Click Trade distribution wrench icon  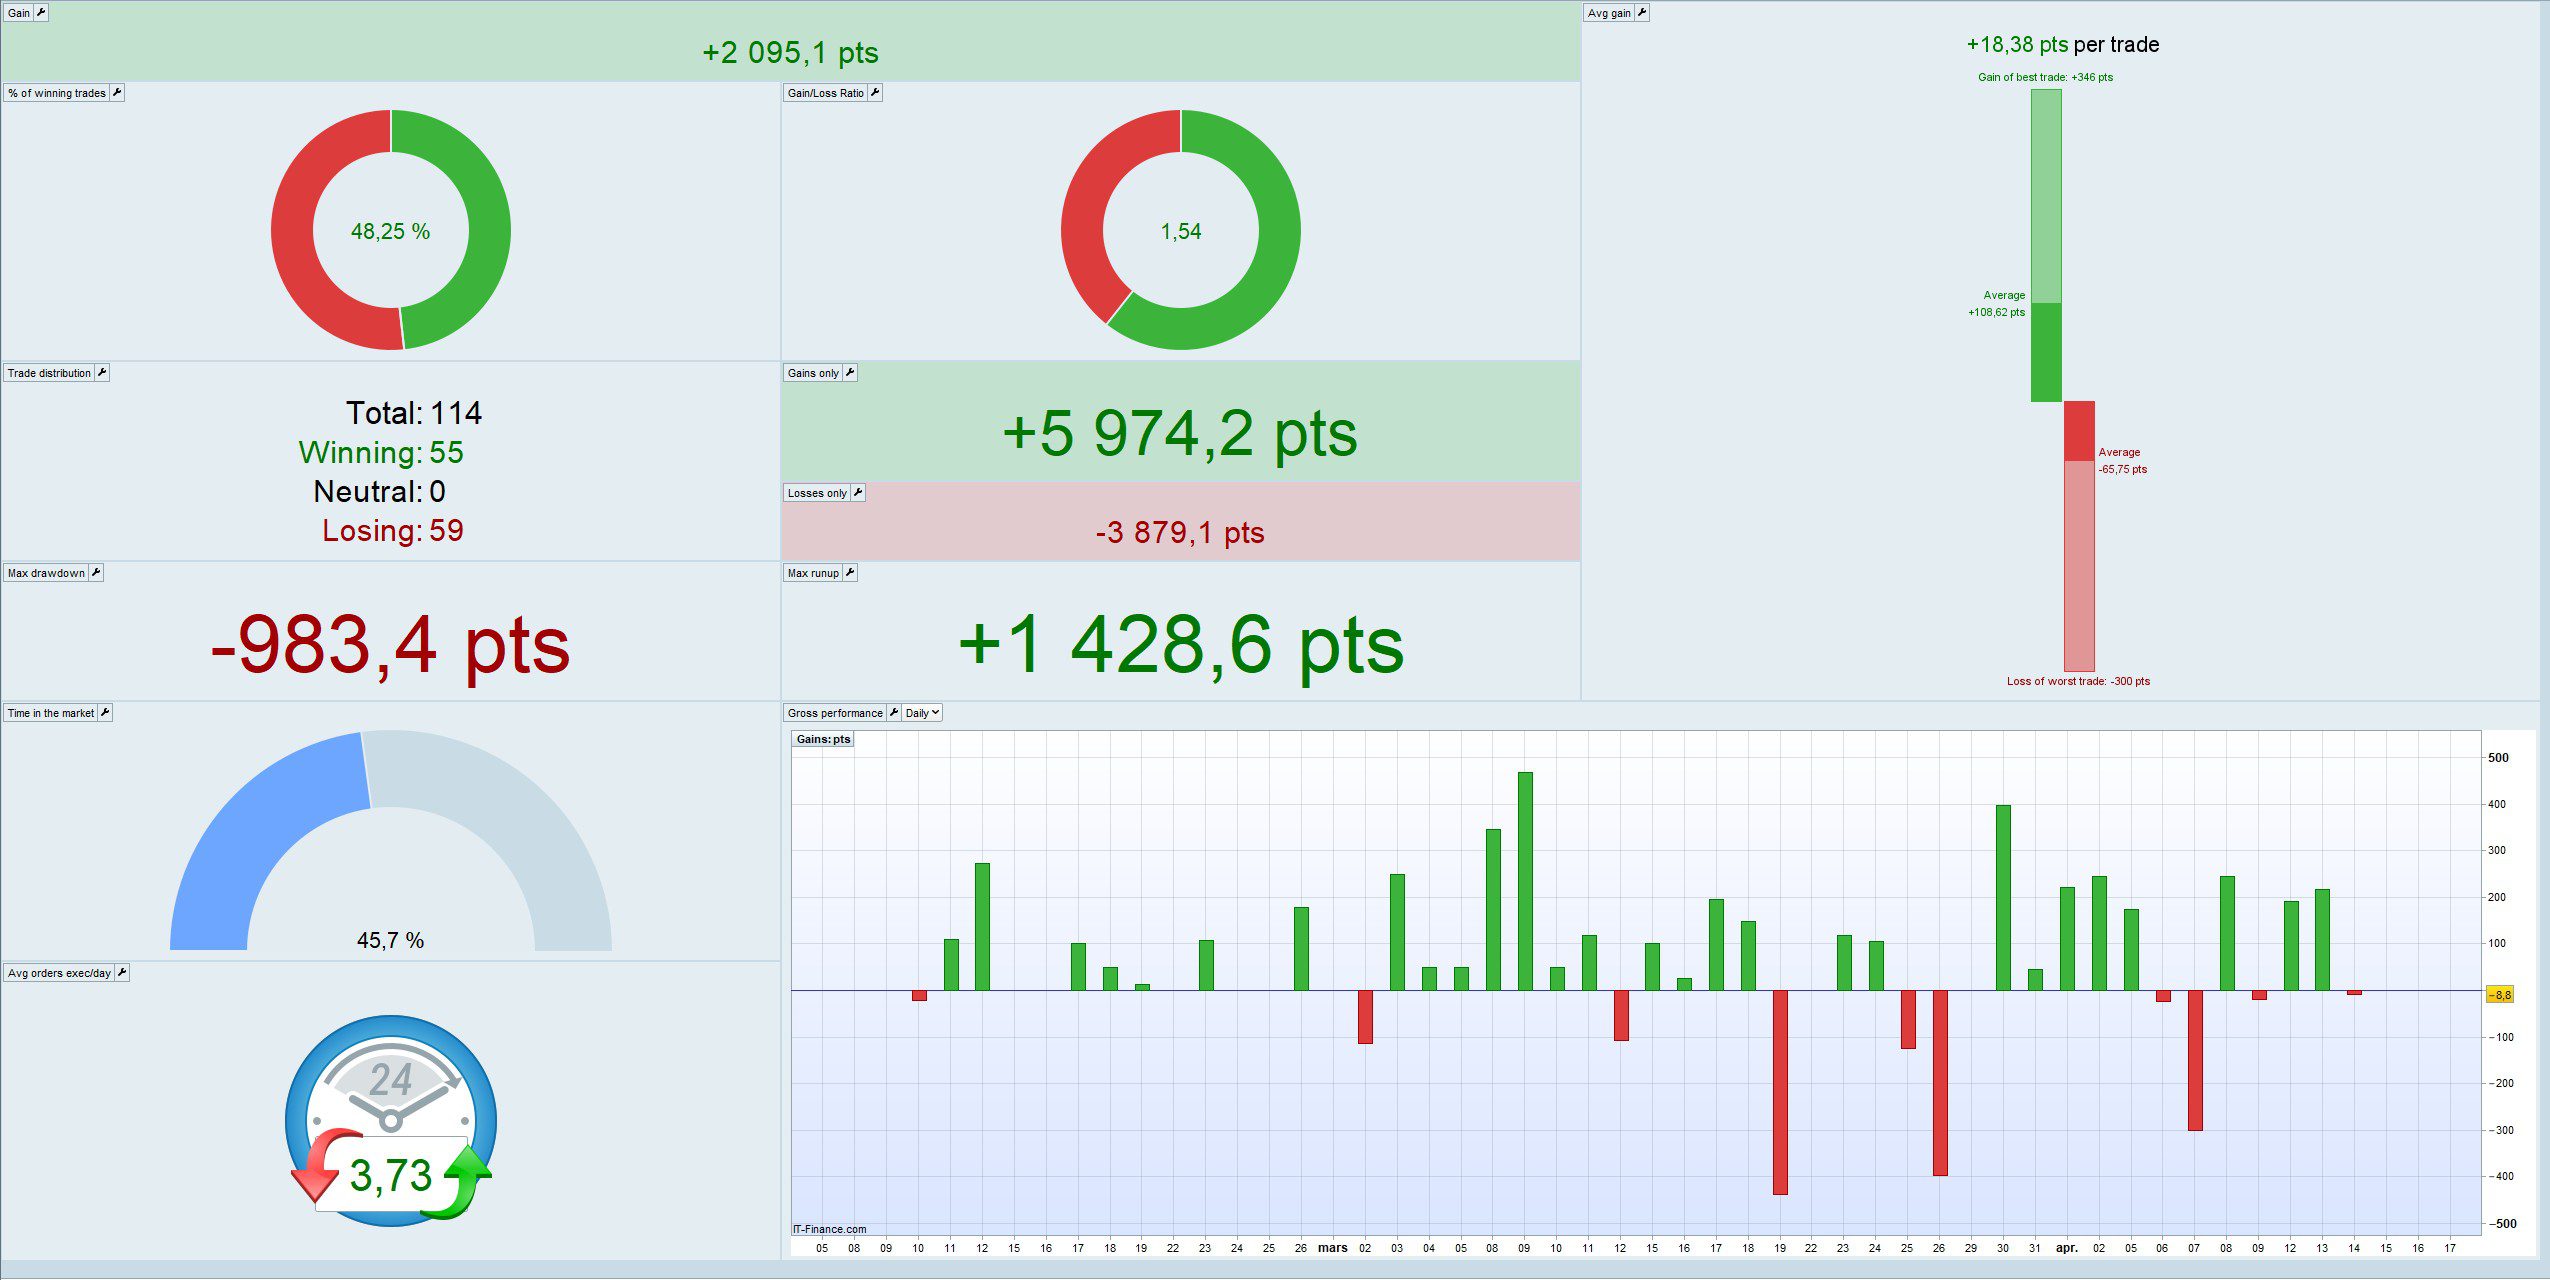point(101,373)
